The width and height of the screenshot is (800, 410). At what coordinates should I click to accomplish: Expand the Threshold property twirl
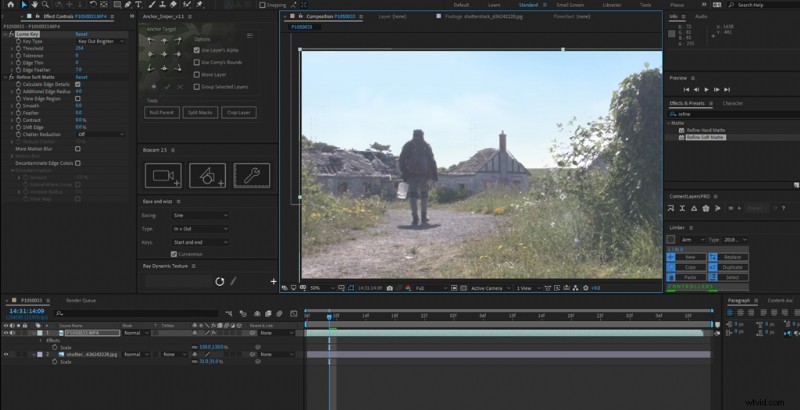pyautogui.click(x=12, y=48)
